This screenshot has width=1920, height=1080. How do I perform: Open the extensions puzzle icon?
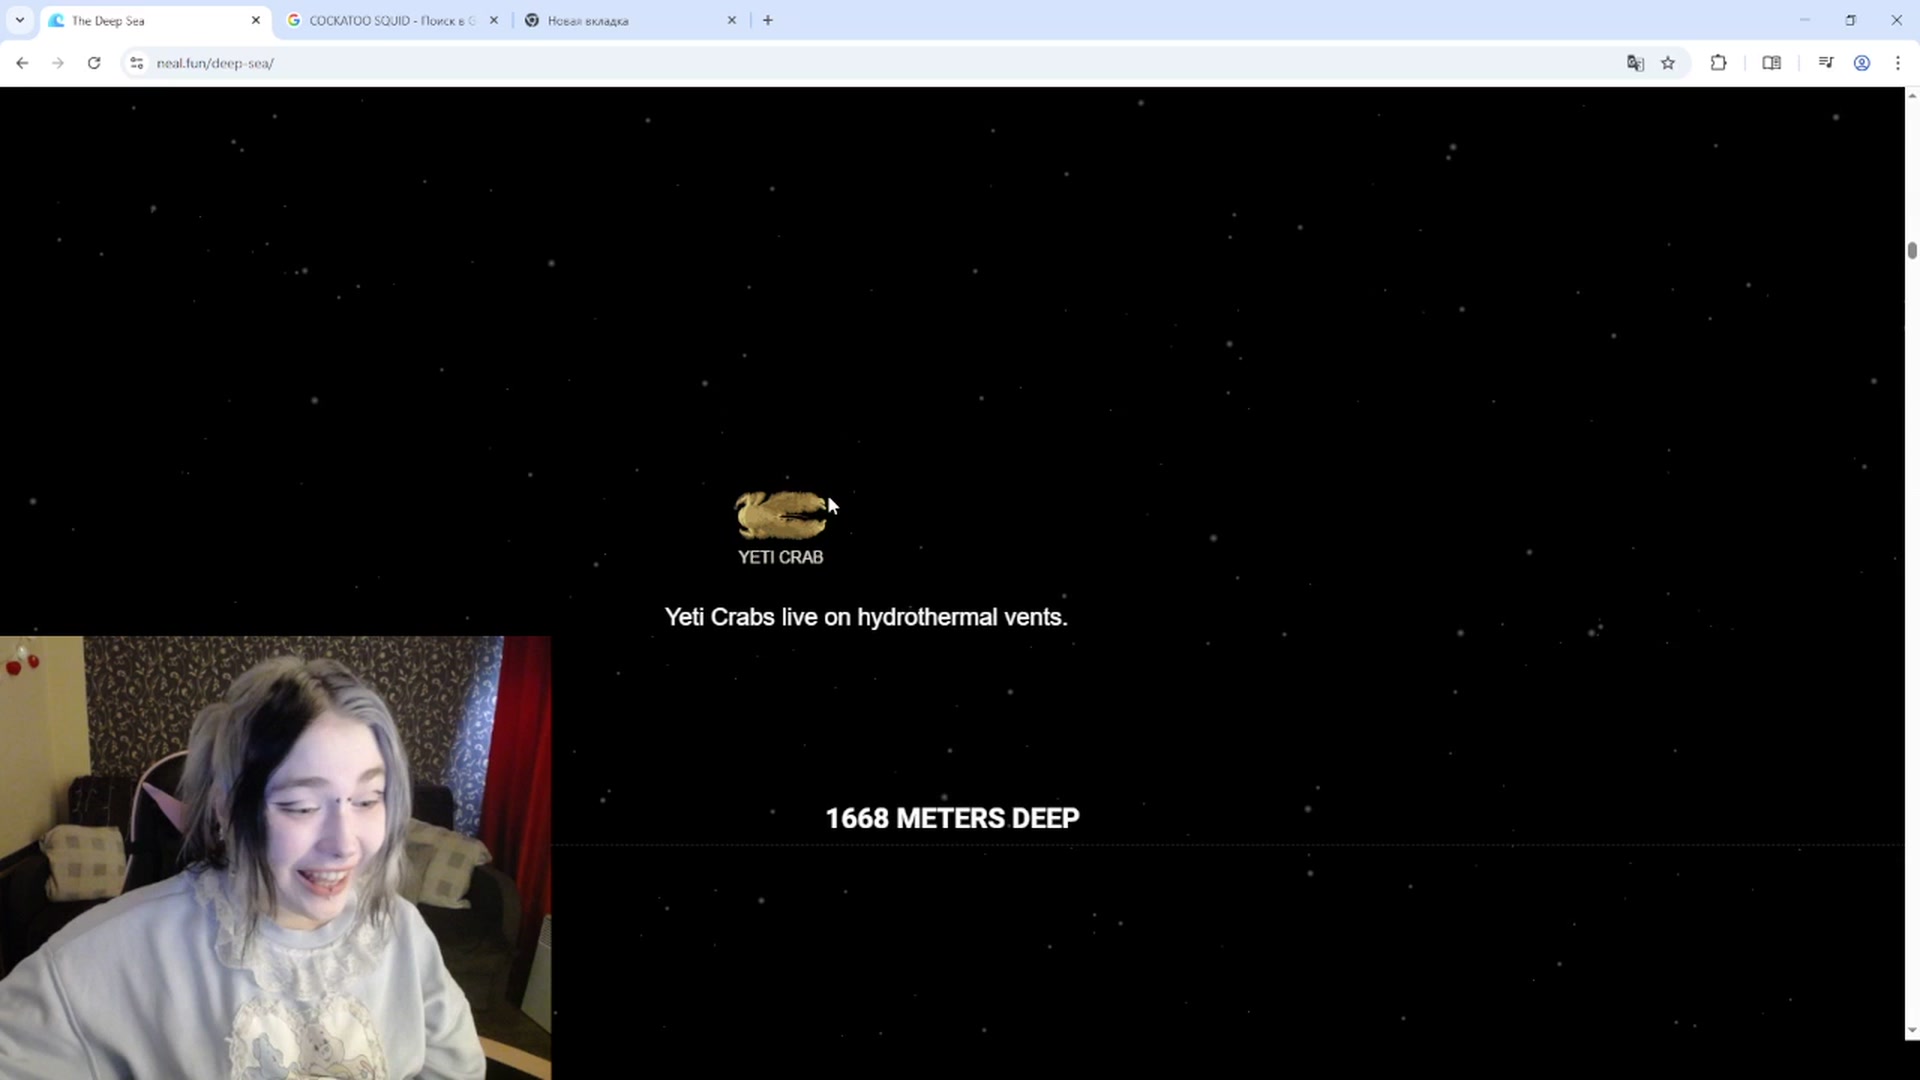(1718, 63)
